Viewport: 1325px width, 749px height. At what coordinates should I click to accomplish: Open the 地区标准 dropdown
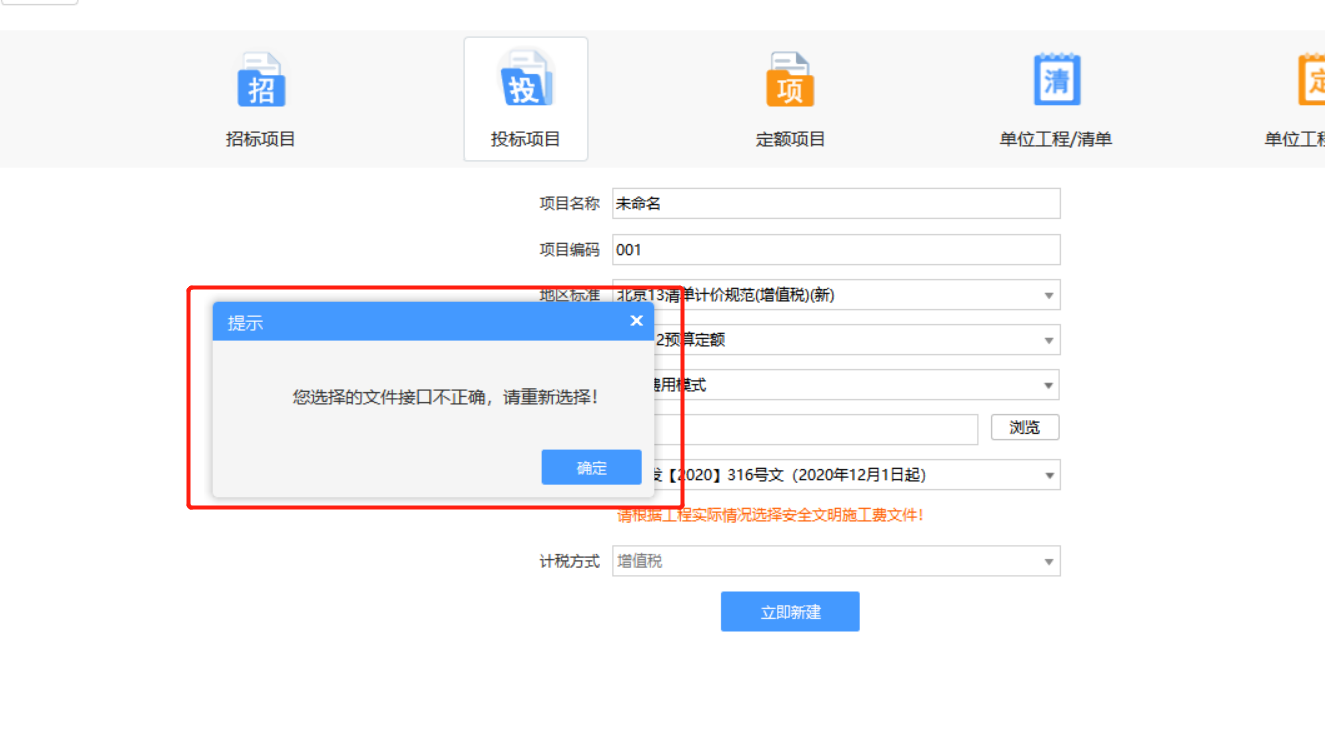1047,294
